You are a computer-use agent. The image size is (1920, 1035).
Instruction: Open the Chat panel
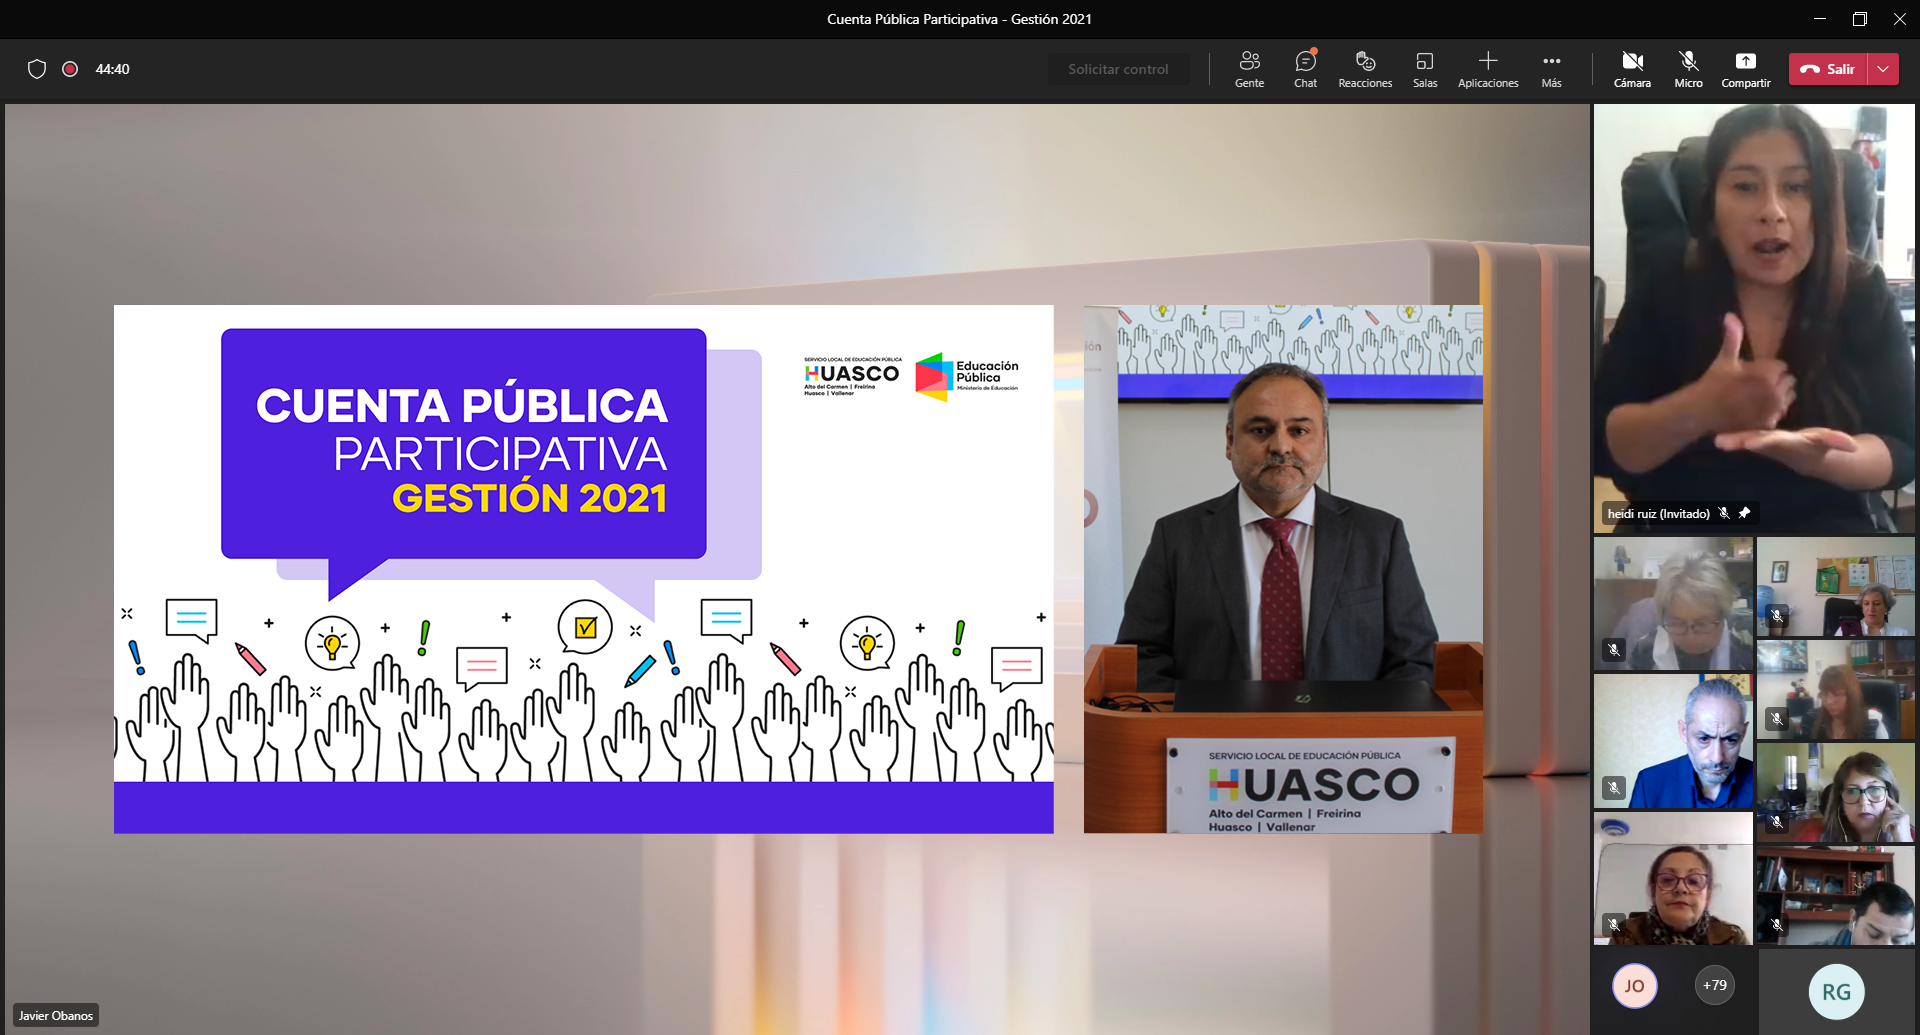tap(1305, 69)
